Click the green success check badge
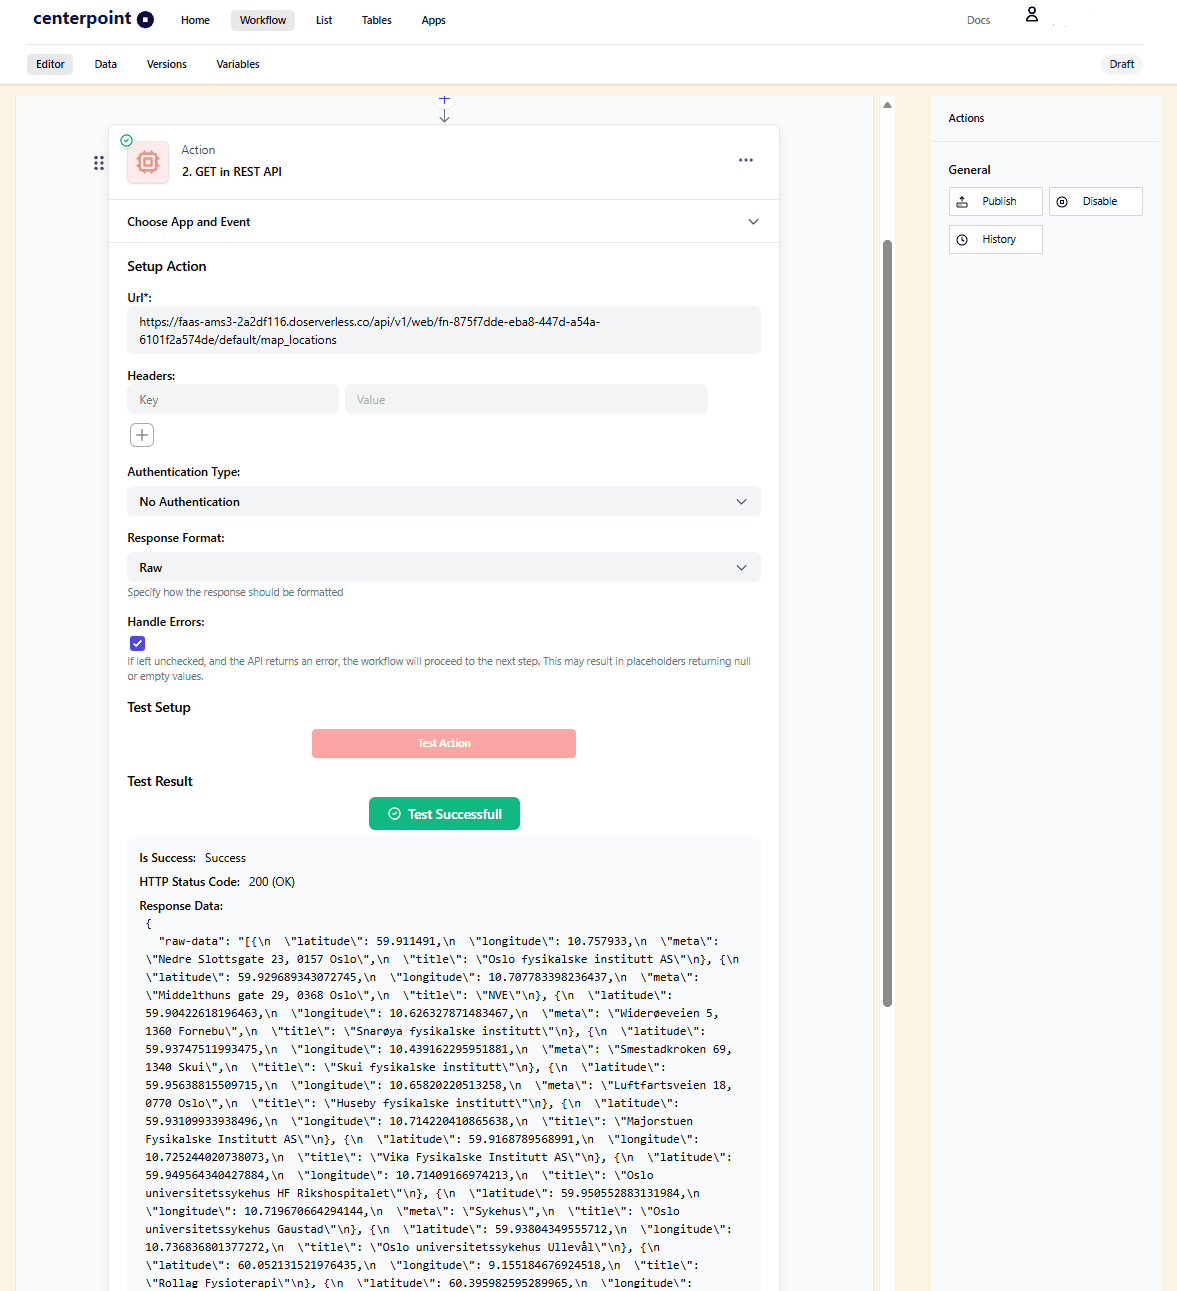This screenshot has height=1291, width=1177. click(x=126, y=140)
